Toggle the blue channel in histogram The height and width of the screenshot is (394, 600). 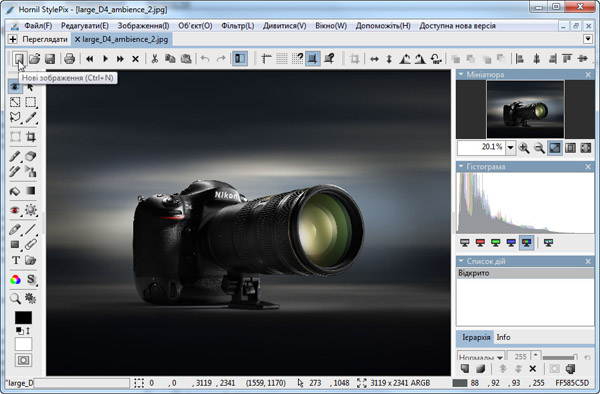[x=511, y=243]
